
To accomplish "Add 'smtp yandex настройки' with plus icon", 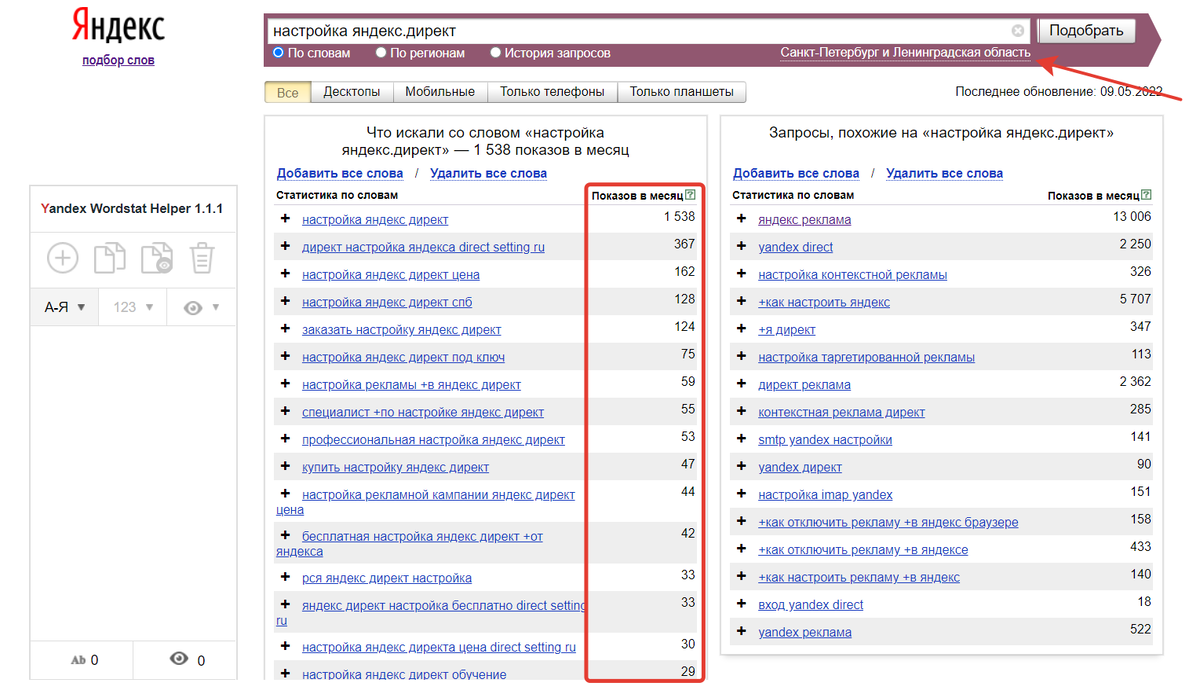I will tap(741, 438).
